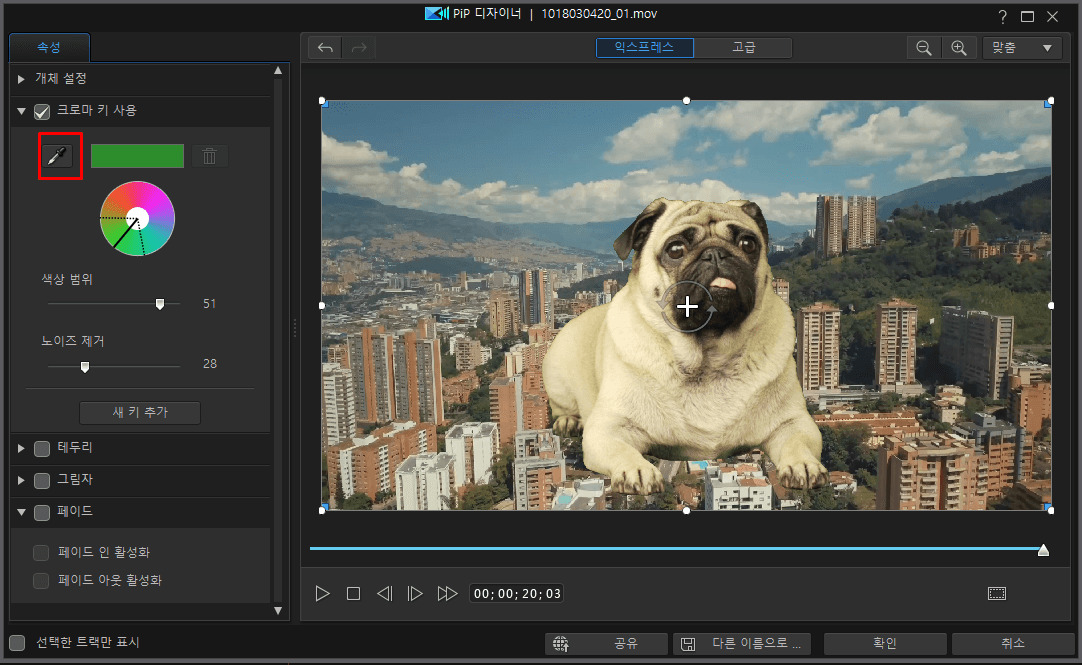Enable the 그림자 checkbox
Image resolution: width=1082 pixels, height=665 pixels.
[x=42, y=480]
